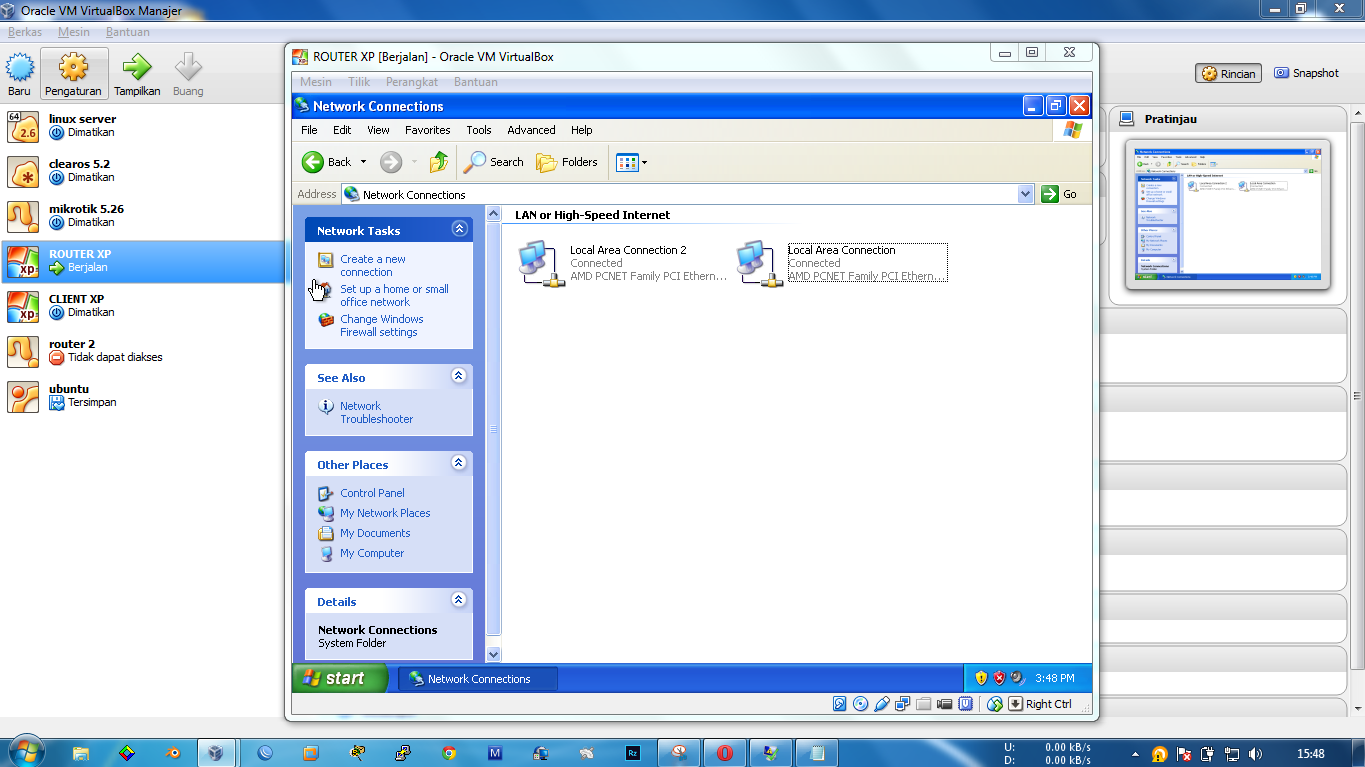The height and width of the screenshot is (767, 1365).
Task: Click the Tampilkan green arrow icon
Action: click(x=137, y=68)
